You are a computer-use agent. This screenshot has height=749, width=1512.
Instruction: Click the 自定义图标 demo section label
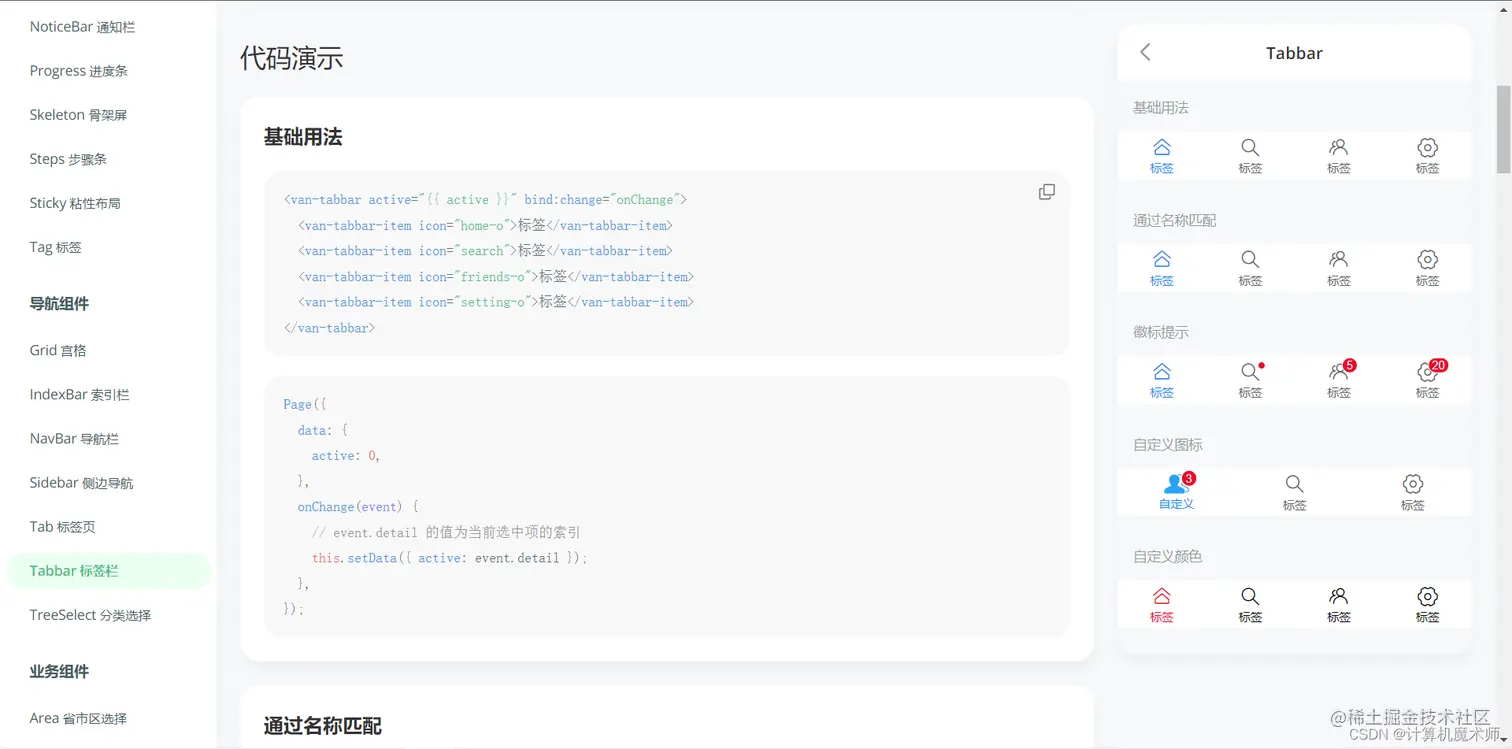click(1168, 444)
